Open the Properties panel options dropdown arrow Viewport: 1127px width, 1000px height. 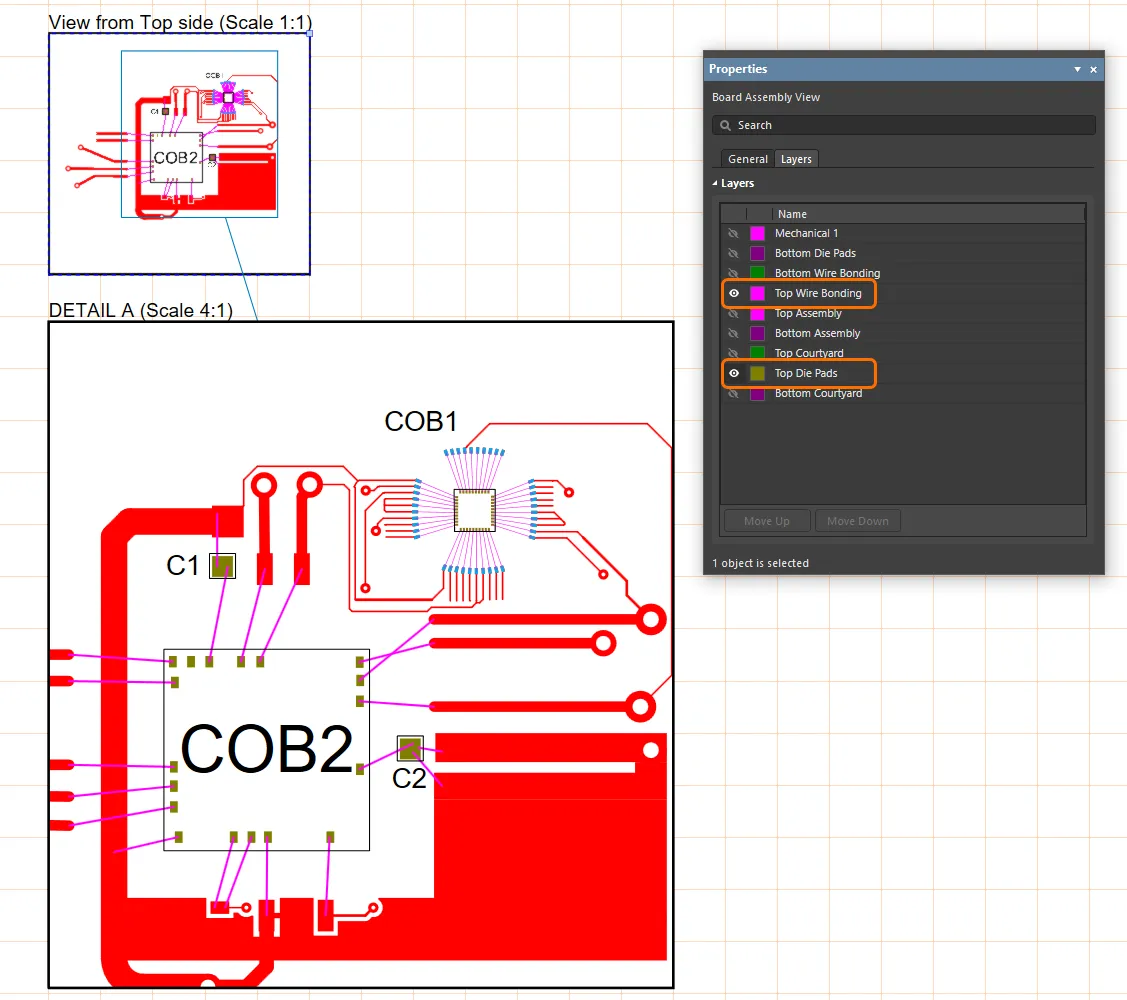point(1077,70)
